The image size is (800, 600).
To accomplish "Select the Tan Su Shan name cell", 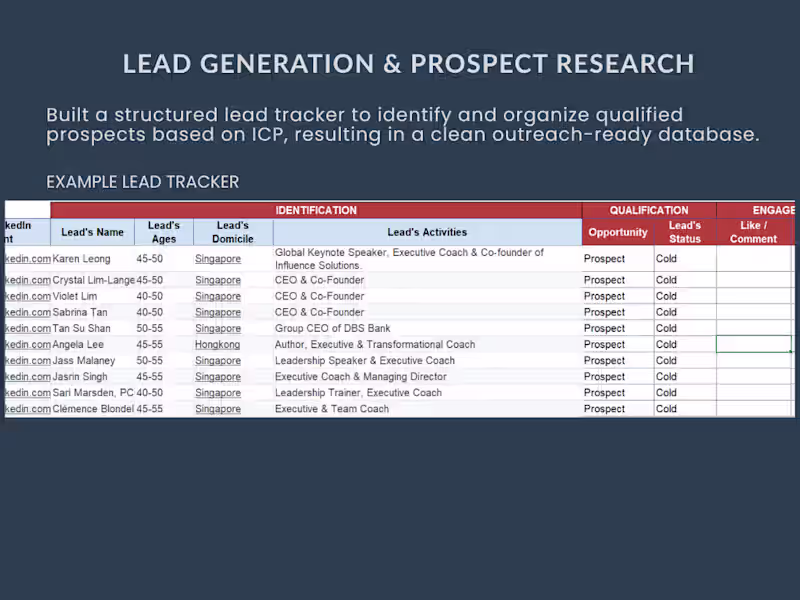I will click(92, 328).
